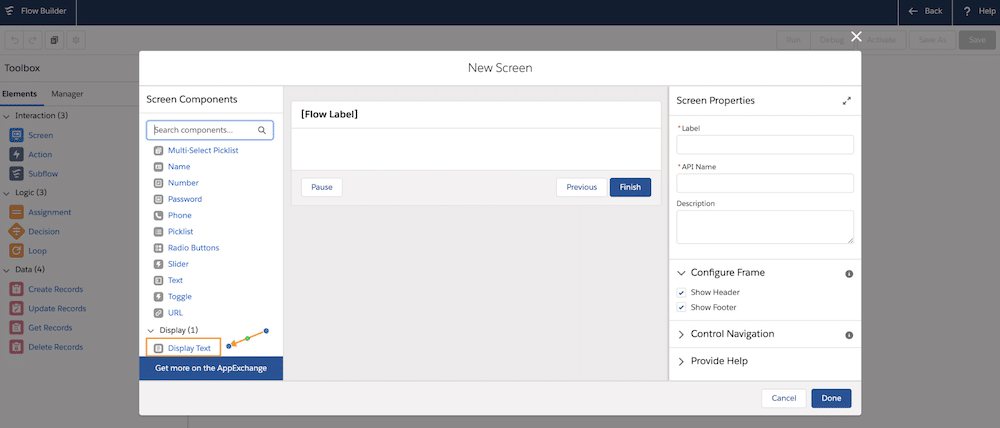Click the Screen element icon in Toolbox

click(x=17, y=135)
